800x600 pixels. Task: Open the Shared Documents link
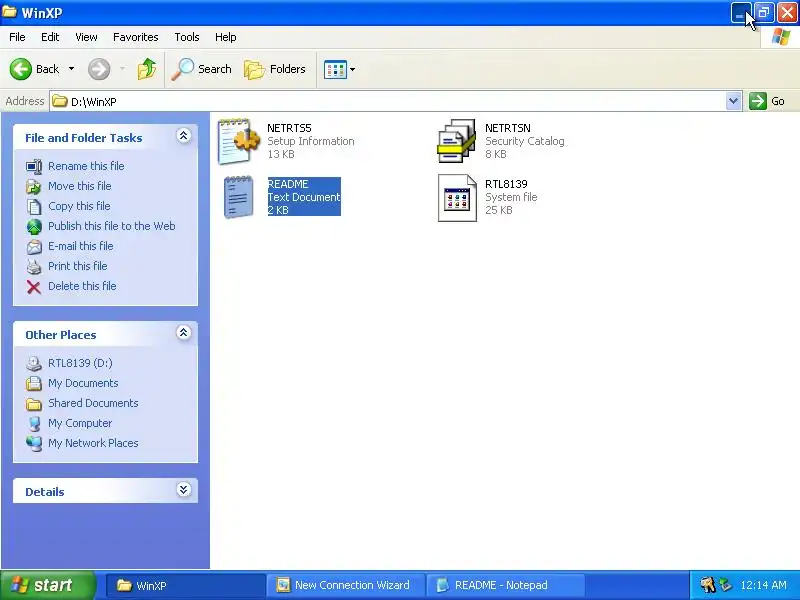coord(93,403)
